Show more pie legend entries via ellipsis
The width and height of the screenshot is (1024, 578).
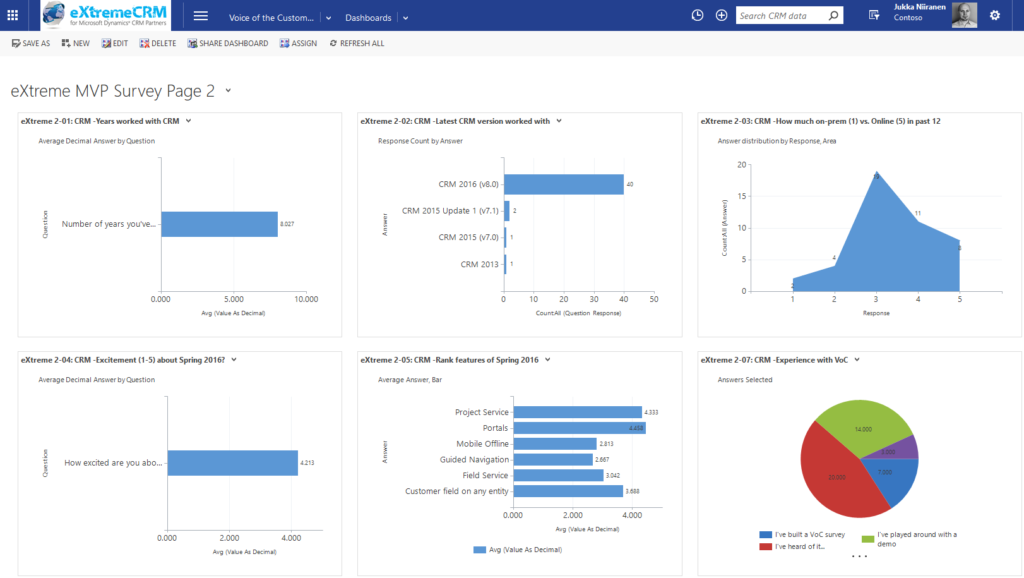tap(859, 556)
